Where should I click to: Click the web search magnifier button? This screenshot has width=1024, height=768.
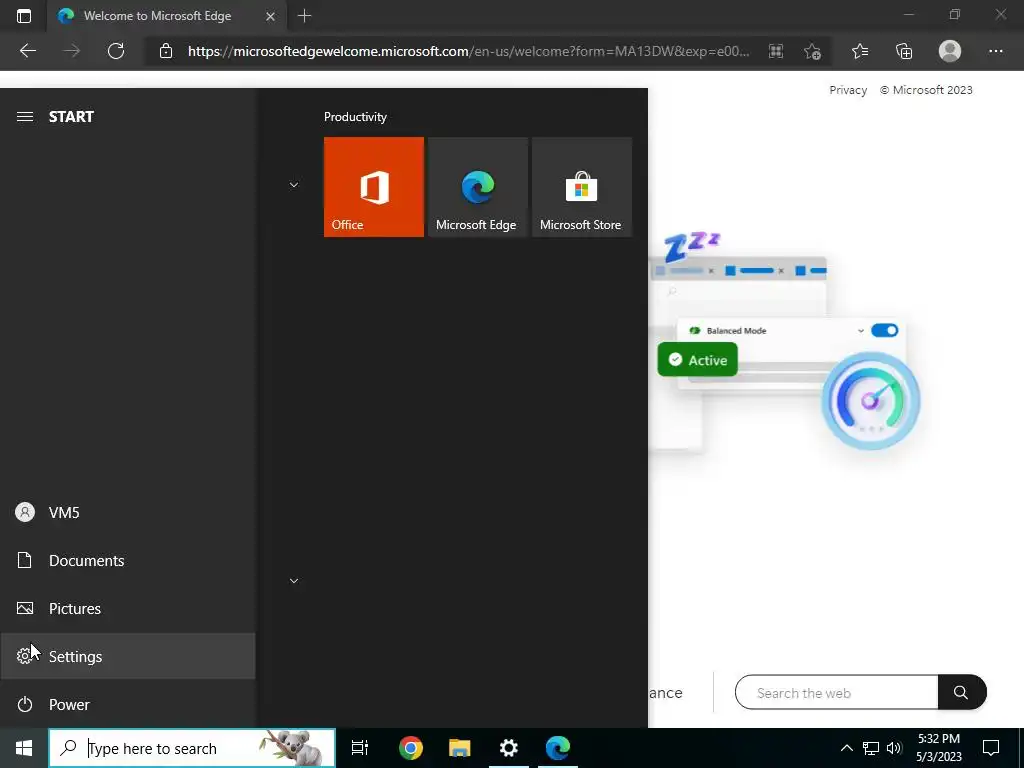pos(961,692)
